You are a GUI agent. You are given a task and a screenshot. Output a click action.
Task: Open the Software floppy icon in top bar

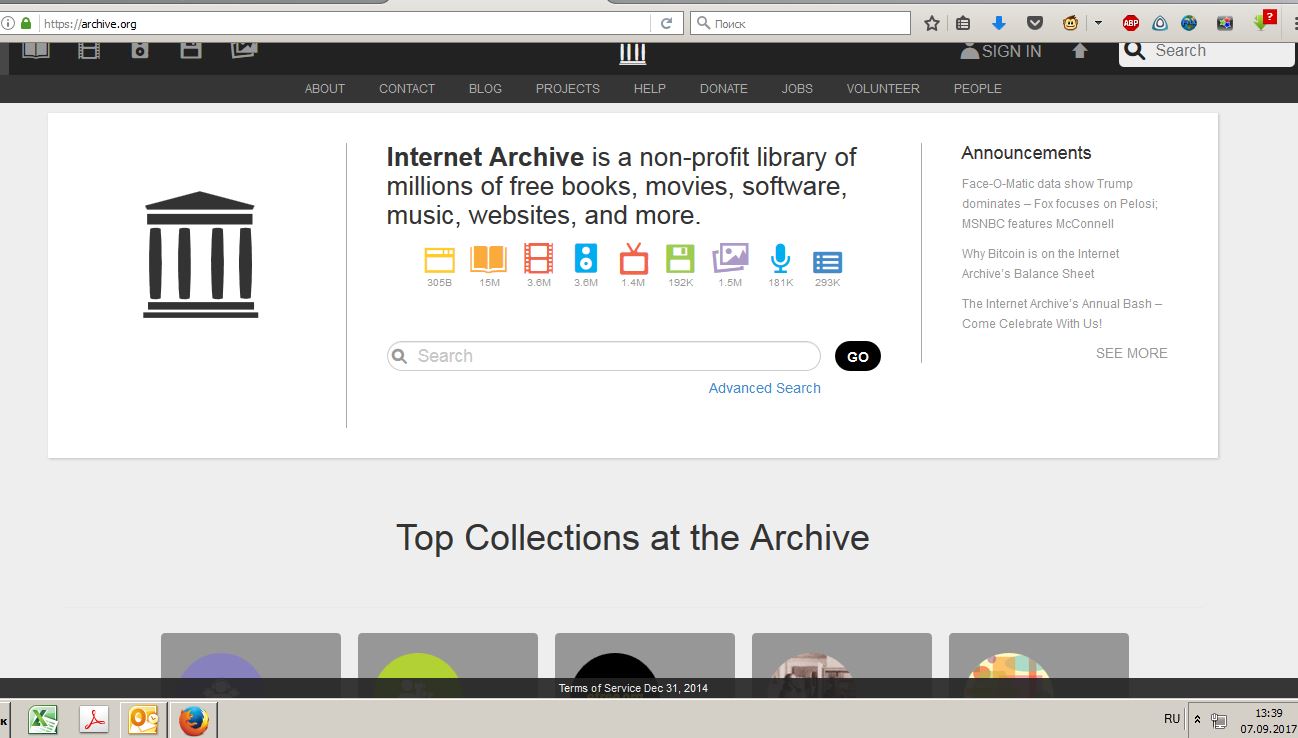coord(191,49)
